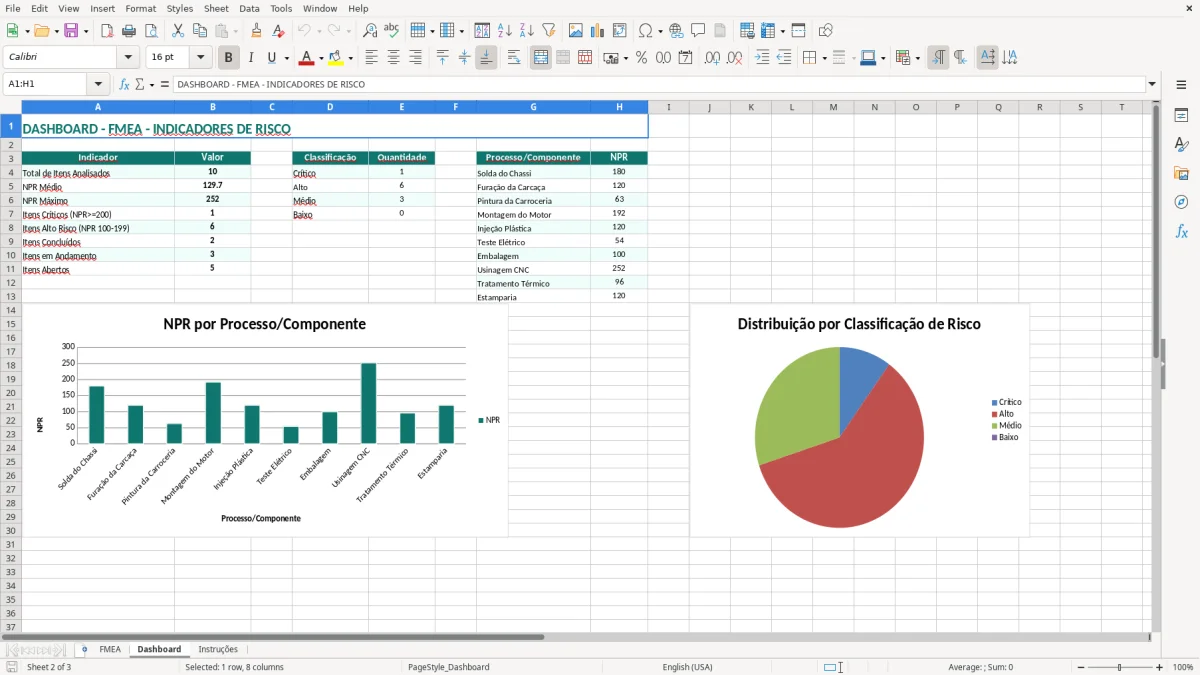Expand the Borders dropdown arrow

coord(824,58)
